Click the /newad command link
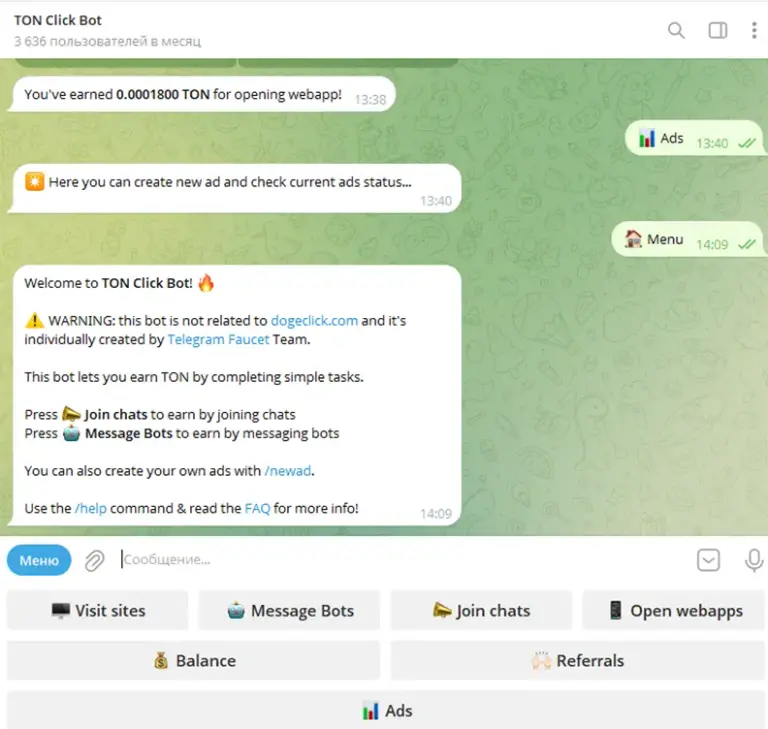768x729 pixels. click(x=288, y=471)
